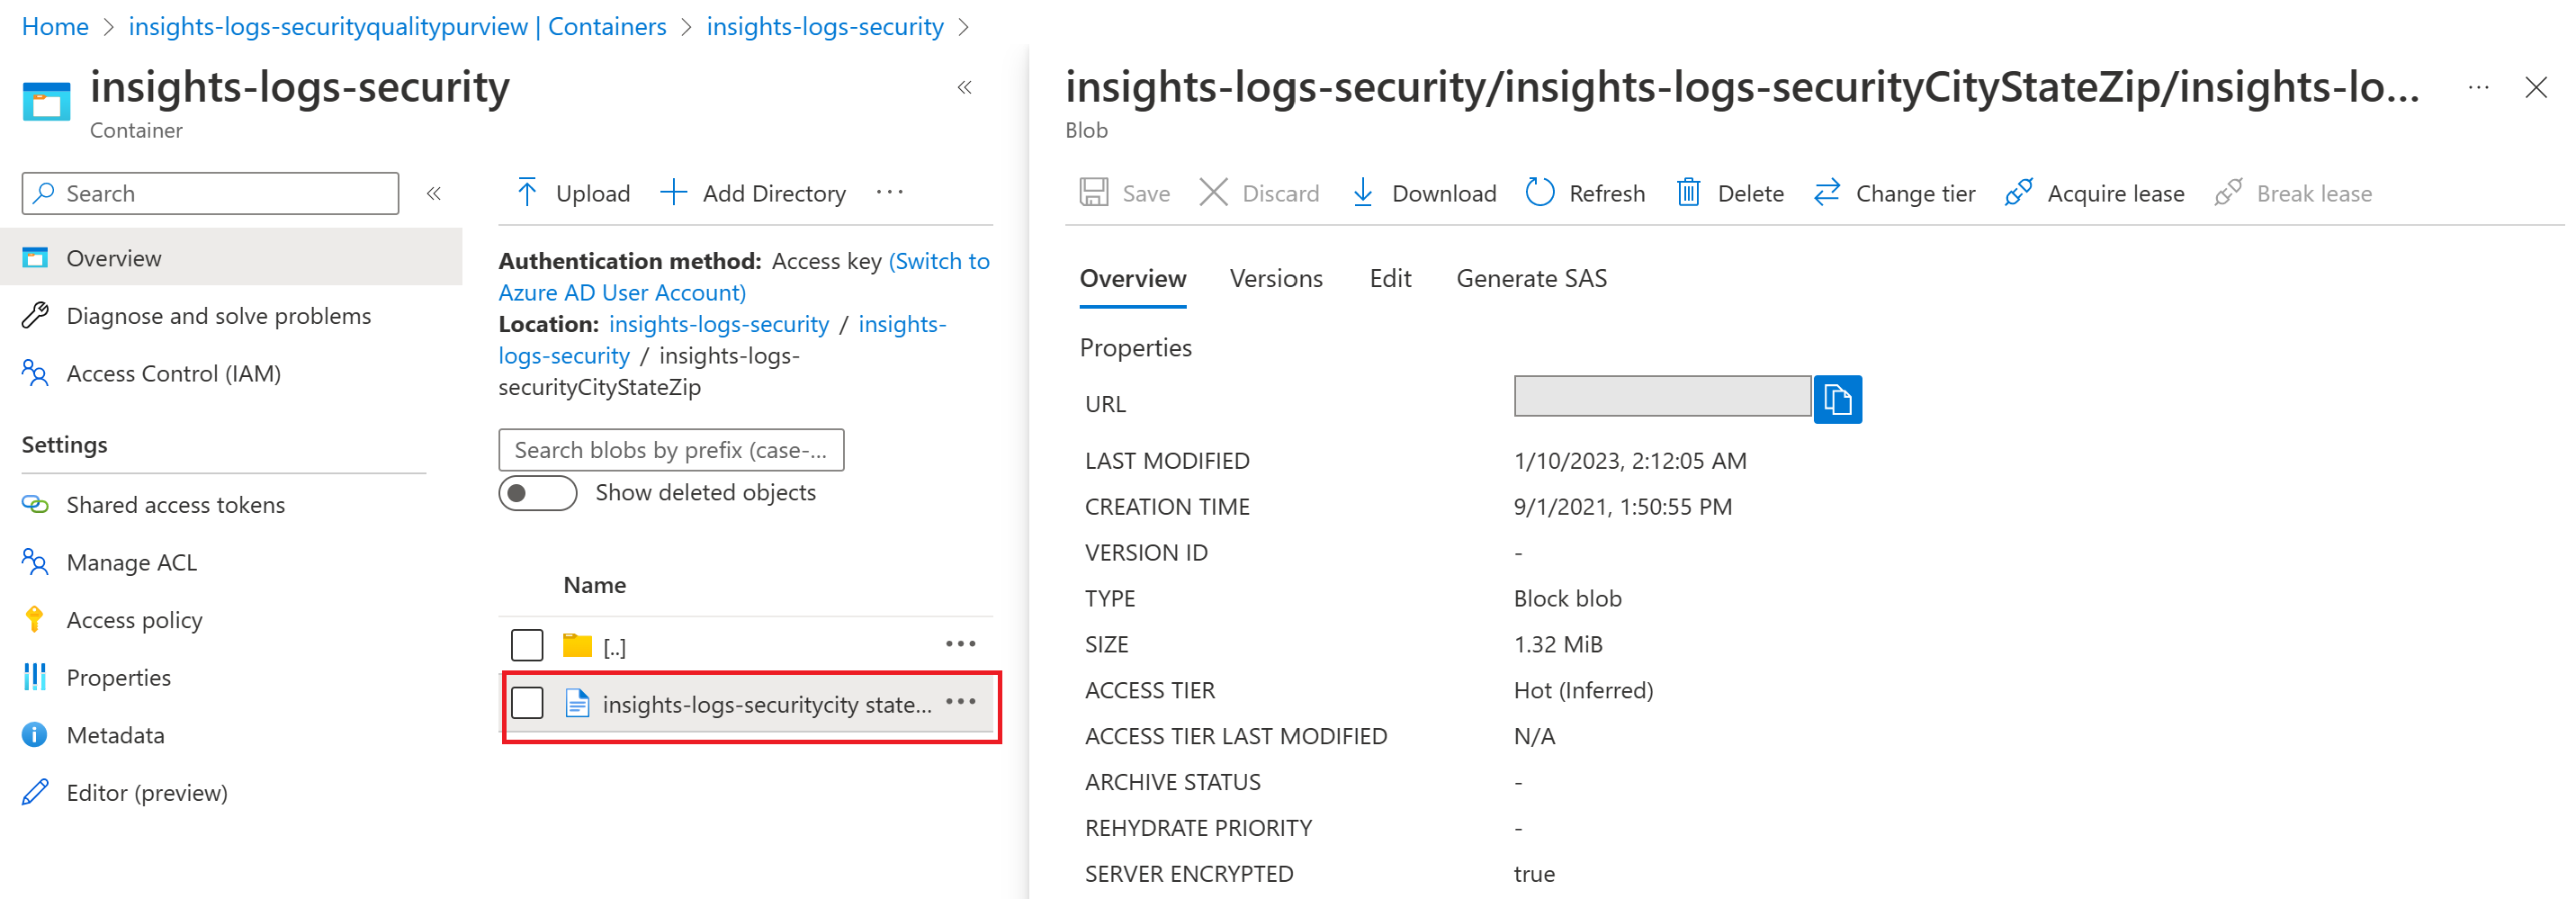Open more options for the blob row

point(960,702)
